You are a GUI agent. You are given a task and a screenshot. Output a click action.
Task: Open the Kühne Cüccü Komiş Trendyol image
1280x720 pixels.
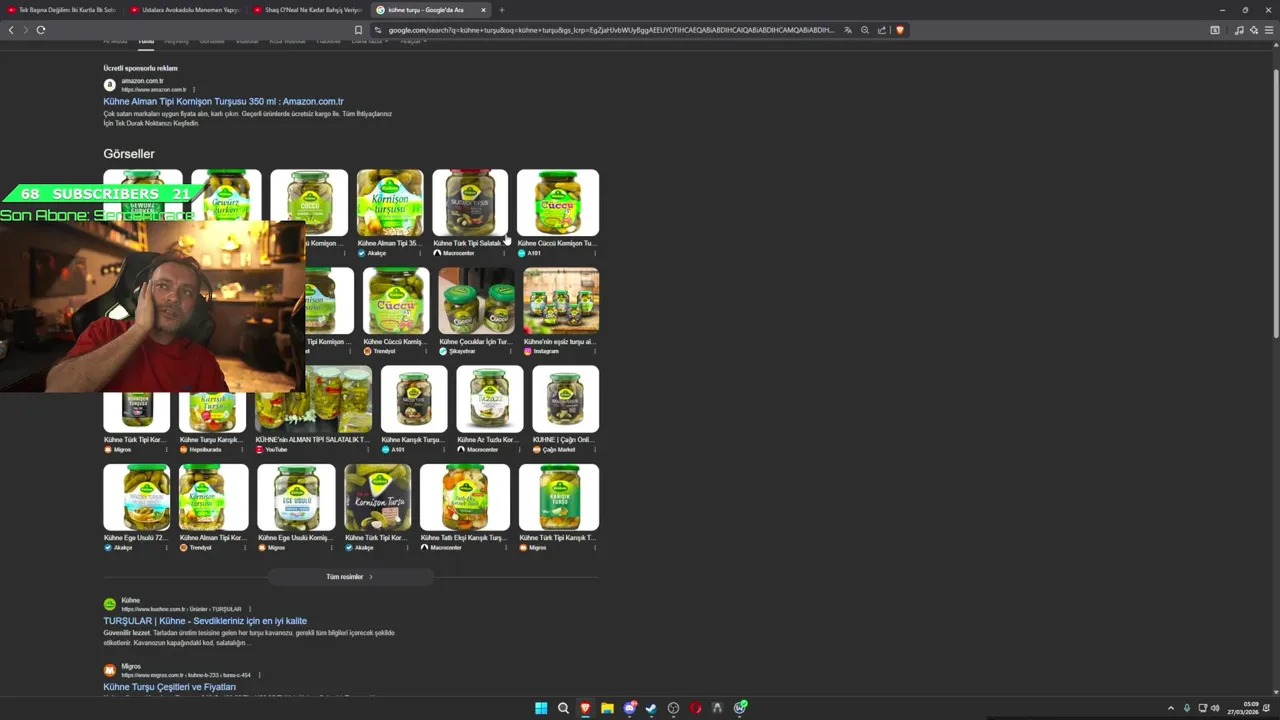point(396,300)
